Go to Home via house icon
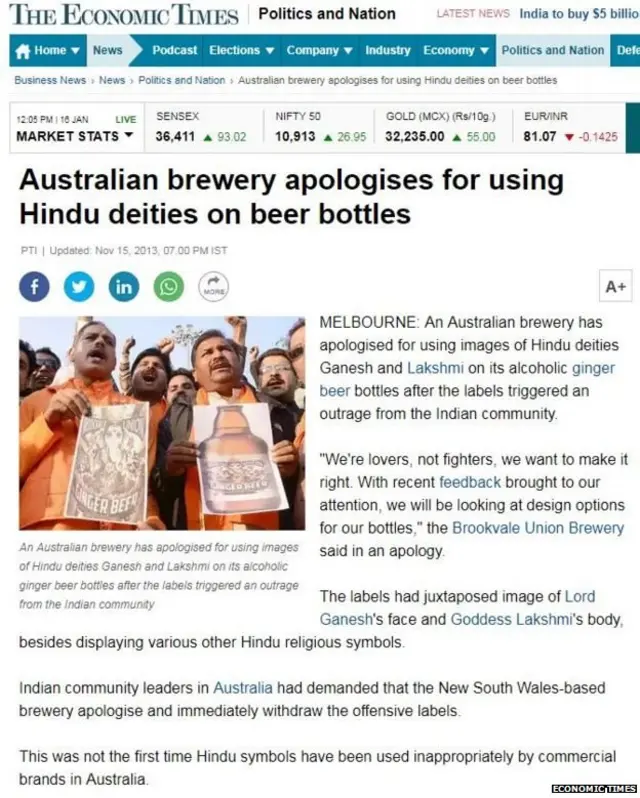 (x=22, y=50)
